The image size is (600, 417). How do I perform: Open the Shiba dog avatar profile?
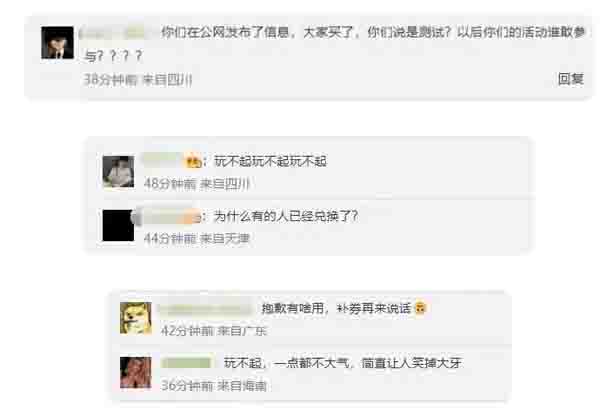point(136,318)
